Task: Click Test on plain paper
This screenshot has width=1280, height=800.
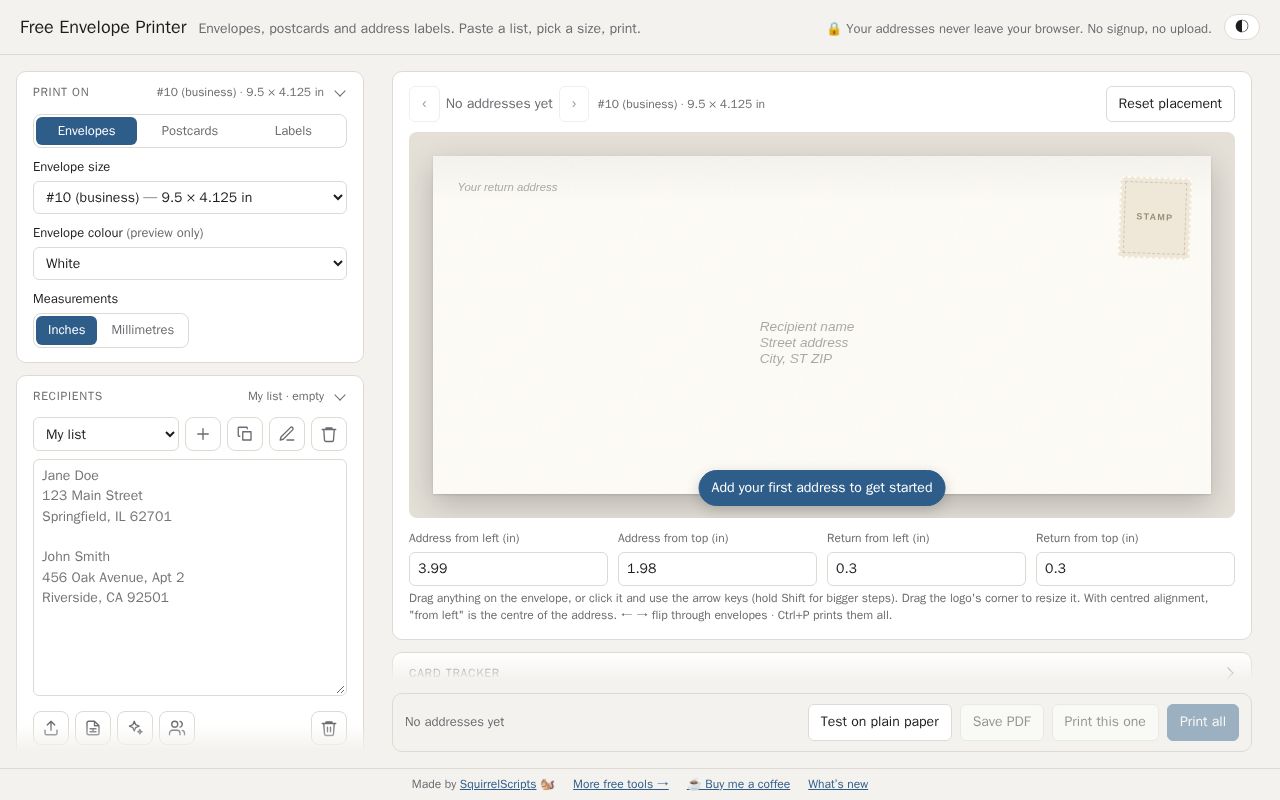Action: [x=880, y=722]
